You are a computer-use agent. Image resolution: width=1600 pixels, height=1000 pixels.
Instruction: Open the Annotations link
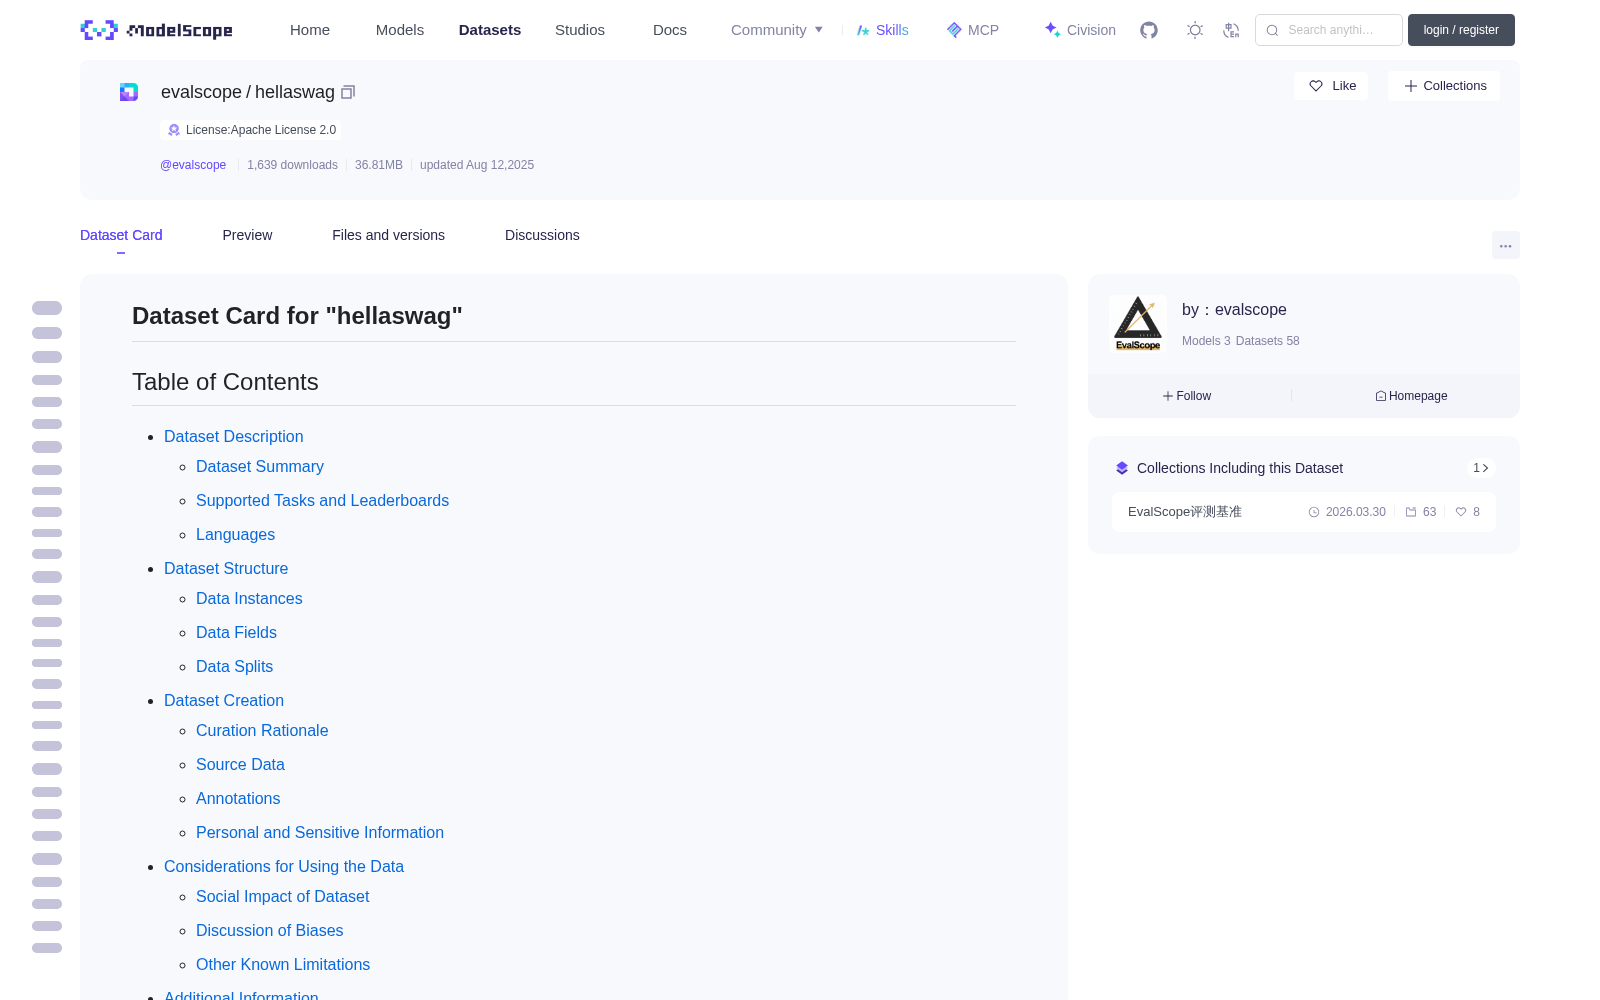pyautogui.click(x=238, y=798)
